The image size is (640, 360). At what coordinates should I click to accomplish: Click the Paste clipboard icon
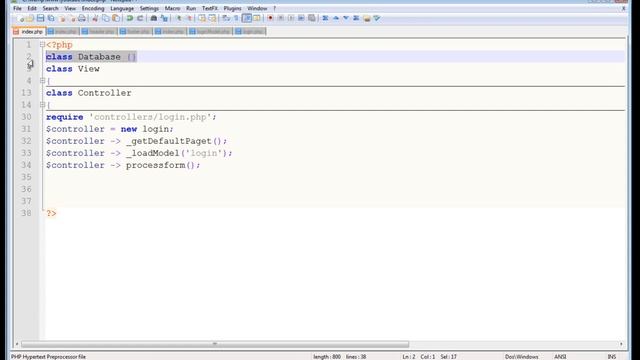click(x=116, y=18)
